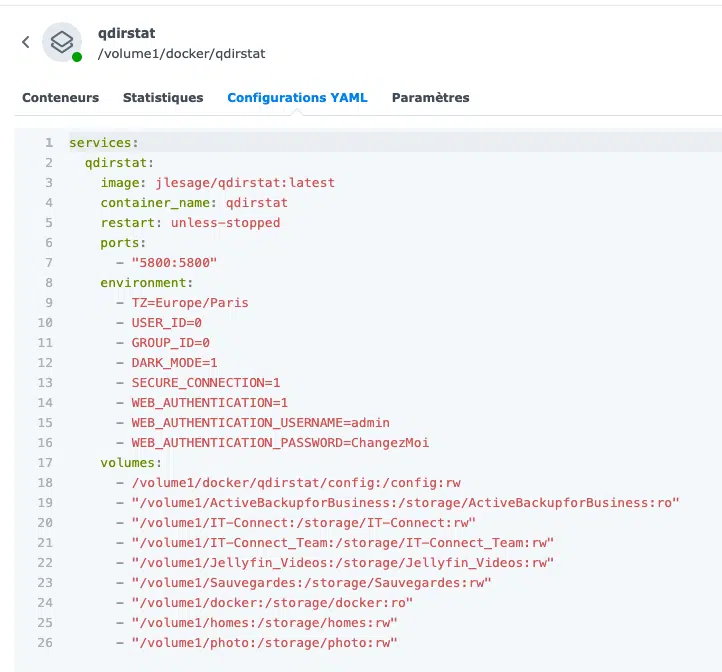Click the SECURE_CONNECTION=1 entry

(205, 383)
